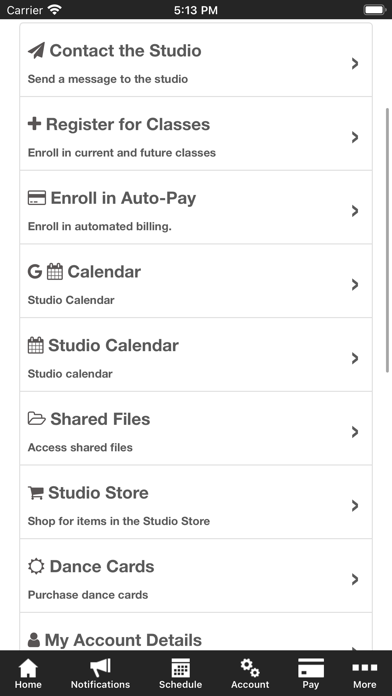Tap the shopping cart icon for Studio Store

coord(36,493)
